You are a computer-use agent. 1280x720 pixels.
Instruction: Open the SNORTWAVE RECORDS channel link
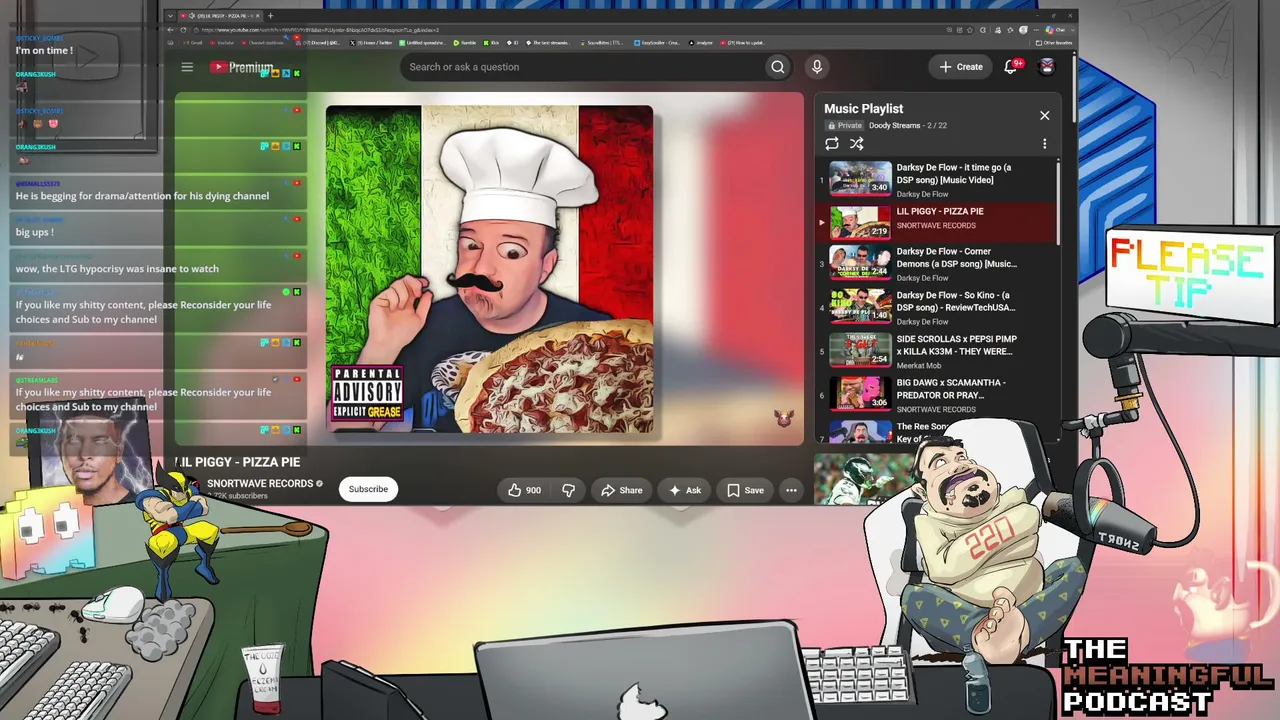(x=260, y=484)
